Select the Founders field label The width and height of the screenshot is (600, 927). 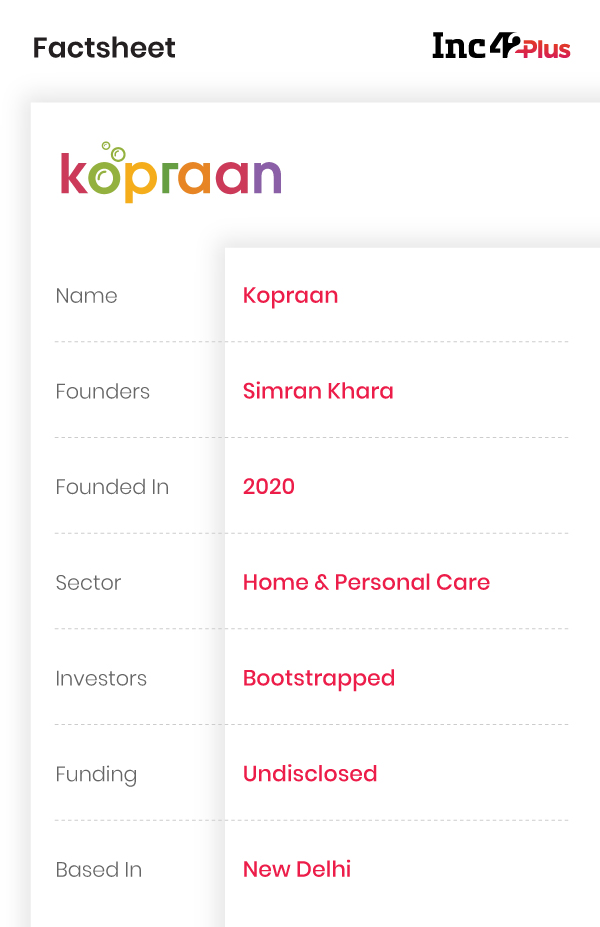click(102, 391)
